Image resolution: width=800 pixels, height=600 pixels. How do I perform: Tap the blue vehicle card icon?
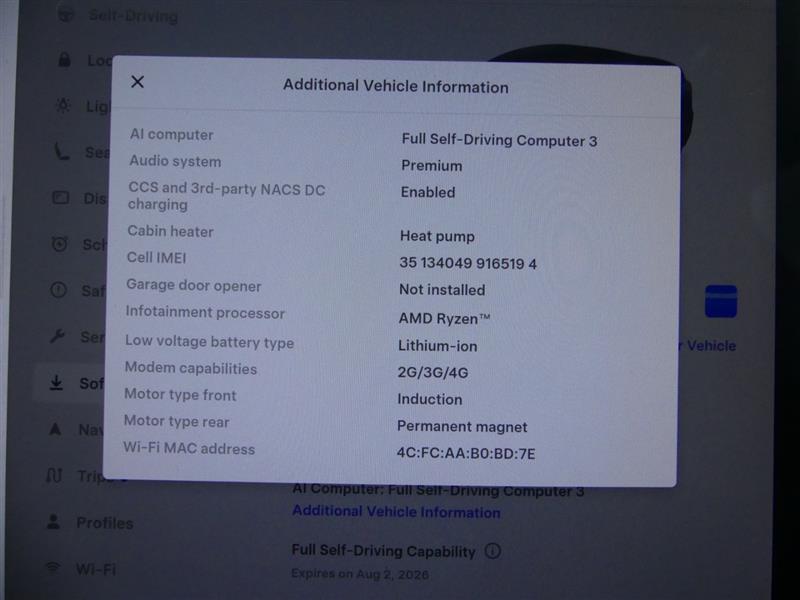coord(721,301)
